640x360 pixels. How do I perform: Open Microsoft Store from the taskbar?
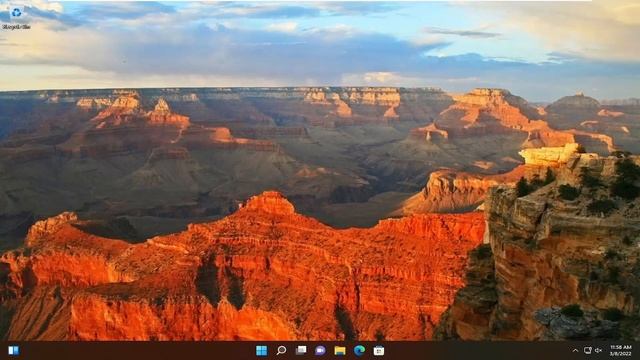coord(379,350)
